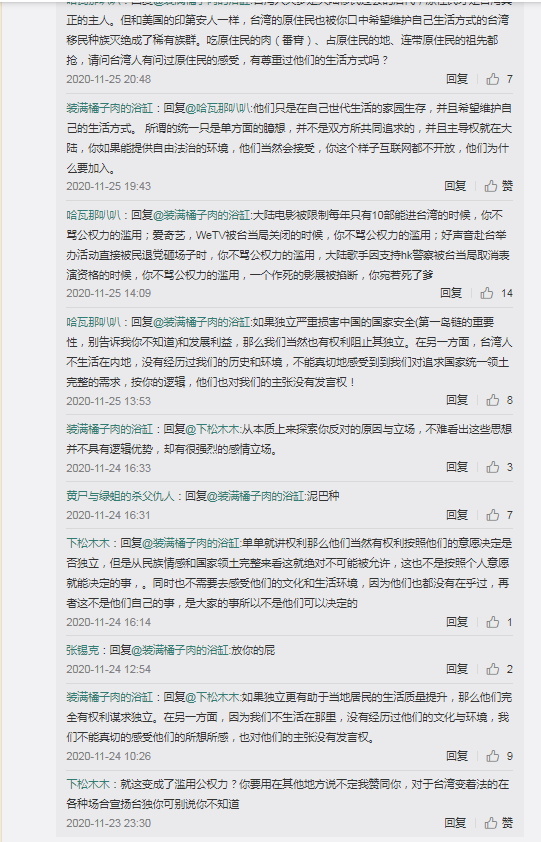Like the comment dated 2020-11-24 16:14
541x842 pixels.
(493, 622)
